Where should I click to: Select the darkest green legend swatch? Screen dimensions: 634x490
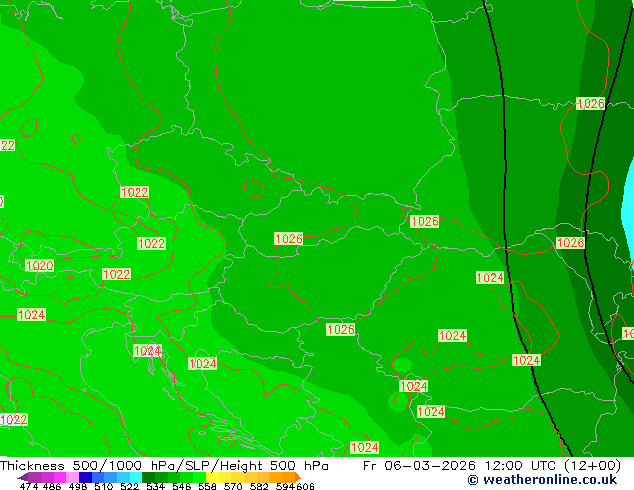148,477
